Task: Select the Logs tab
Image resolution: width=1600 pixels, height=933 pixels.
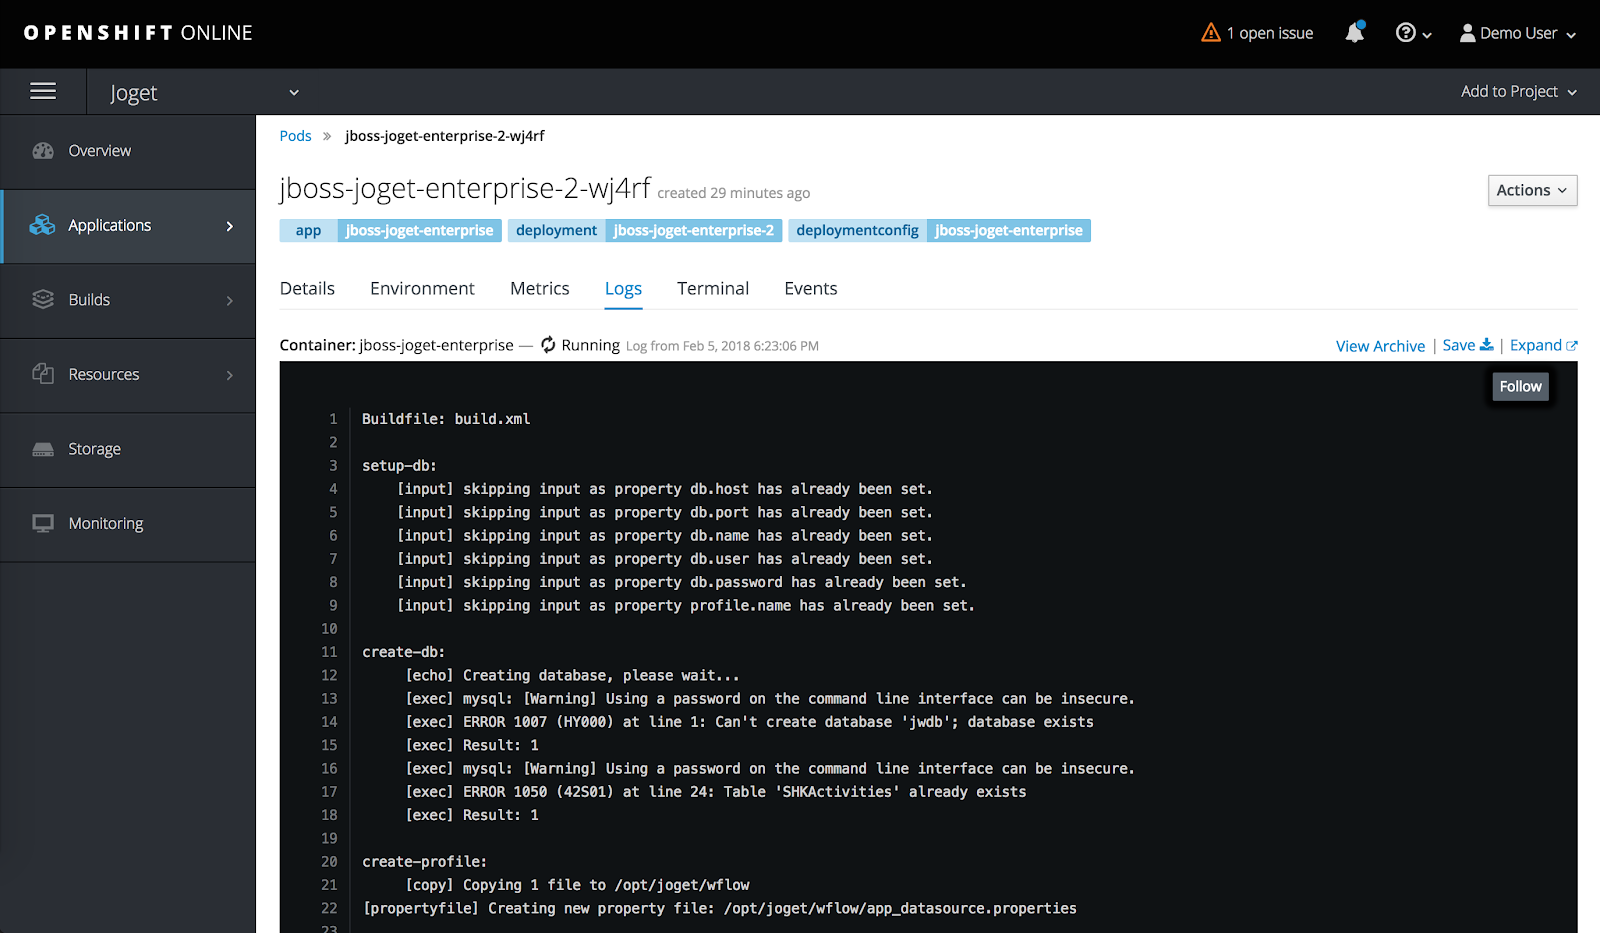Action: (x=623, y=289)
